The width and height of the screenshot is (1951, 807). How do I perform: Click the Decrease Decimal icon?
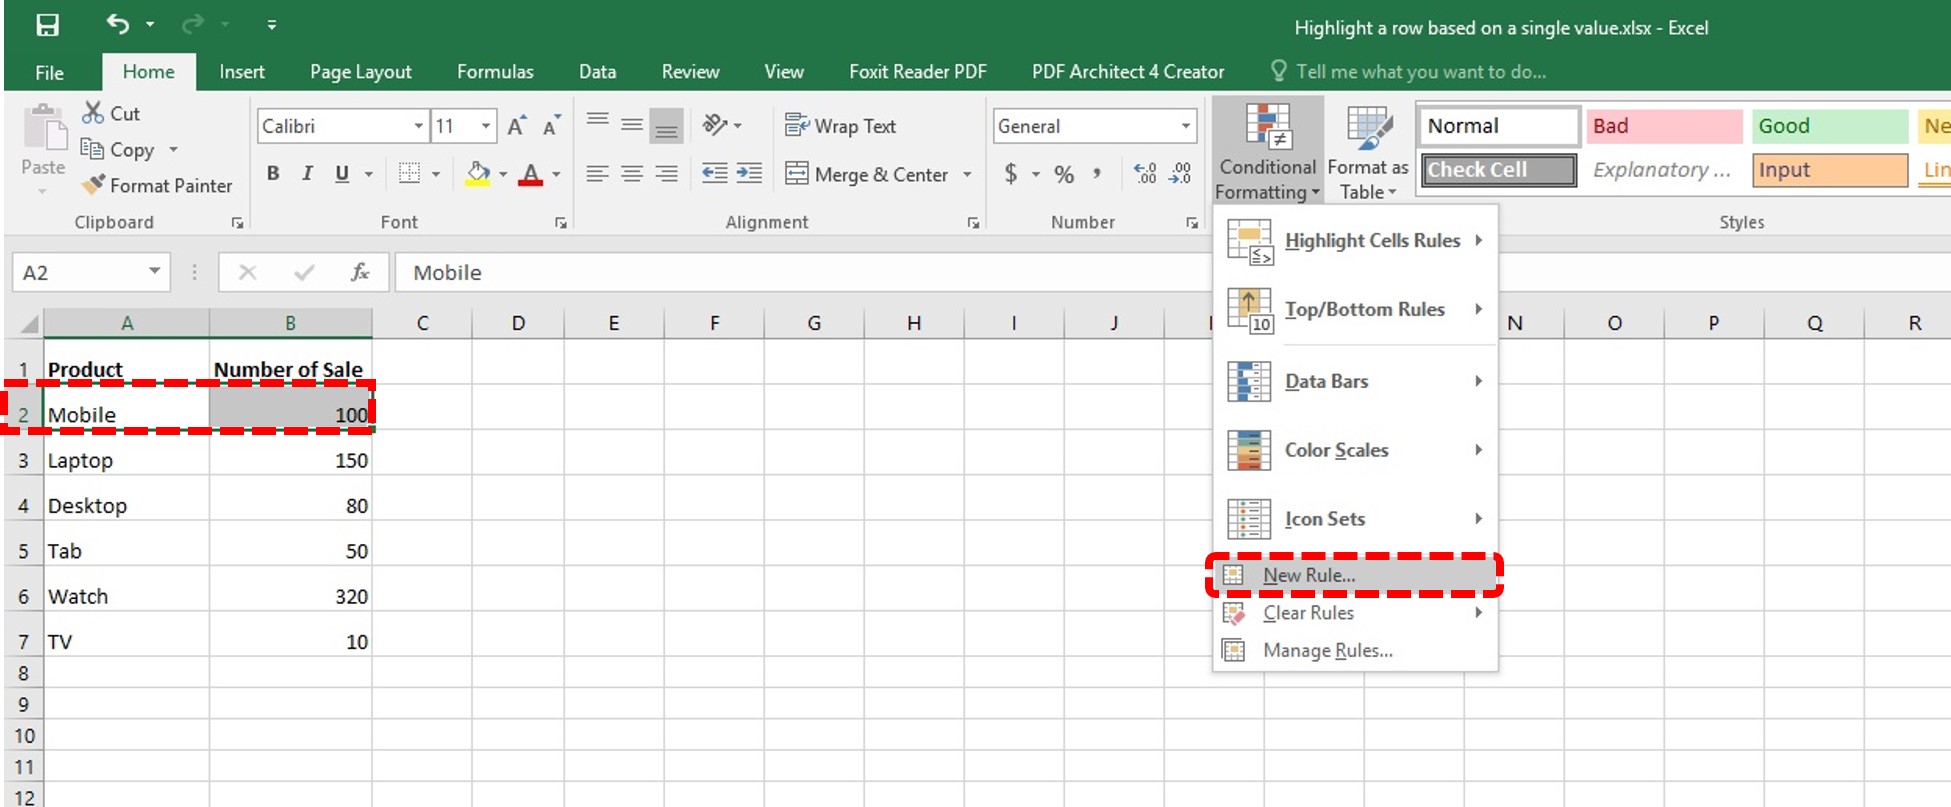[1181, 174]
